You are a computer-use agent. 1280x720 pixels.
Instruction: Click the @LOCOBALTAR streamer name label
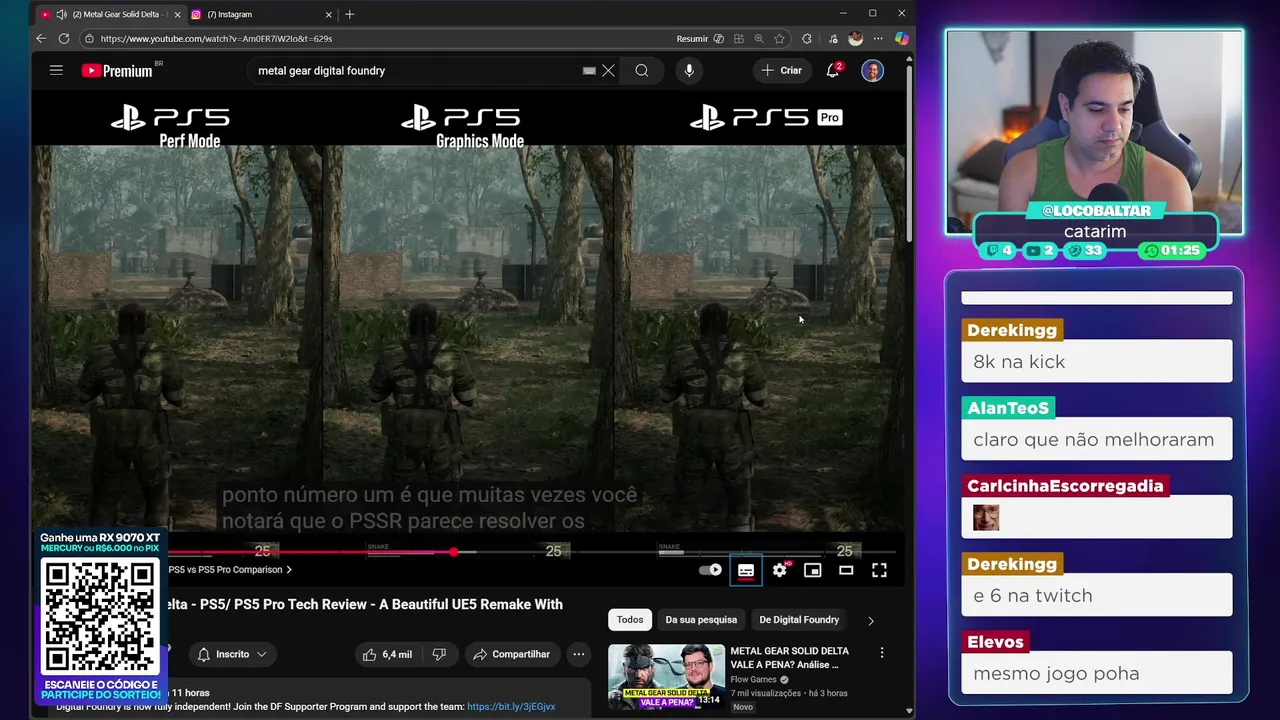[x=1096, y=211]
